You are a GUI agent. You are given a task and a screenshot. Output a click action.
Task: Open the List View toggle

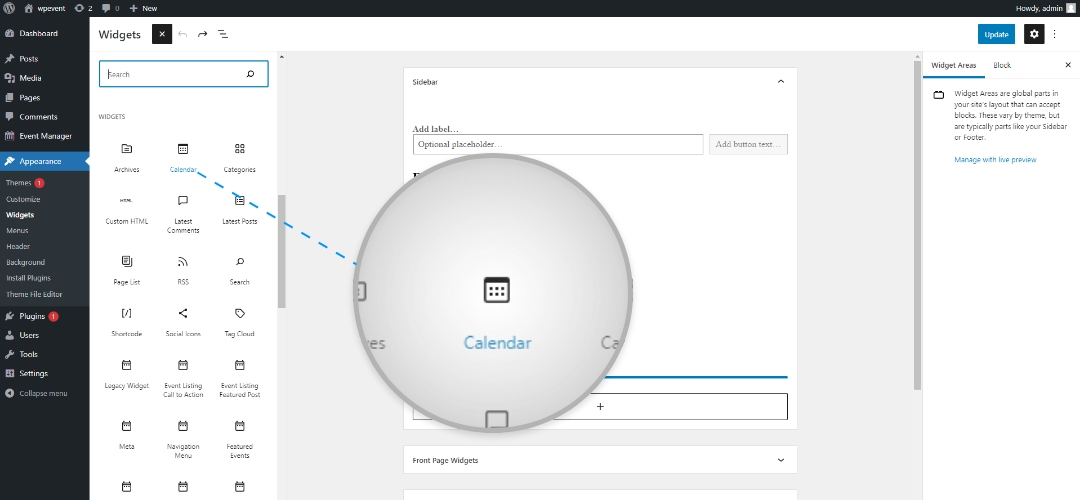point(223,34)
